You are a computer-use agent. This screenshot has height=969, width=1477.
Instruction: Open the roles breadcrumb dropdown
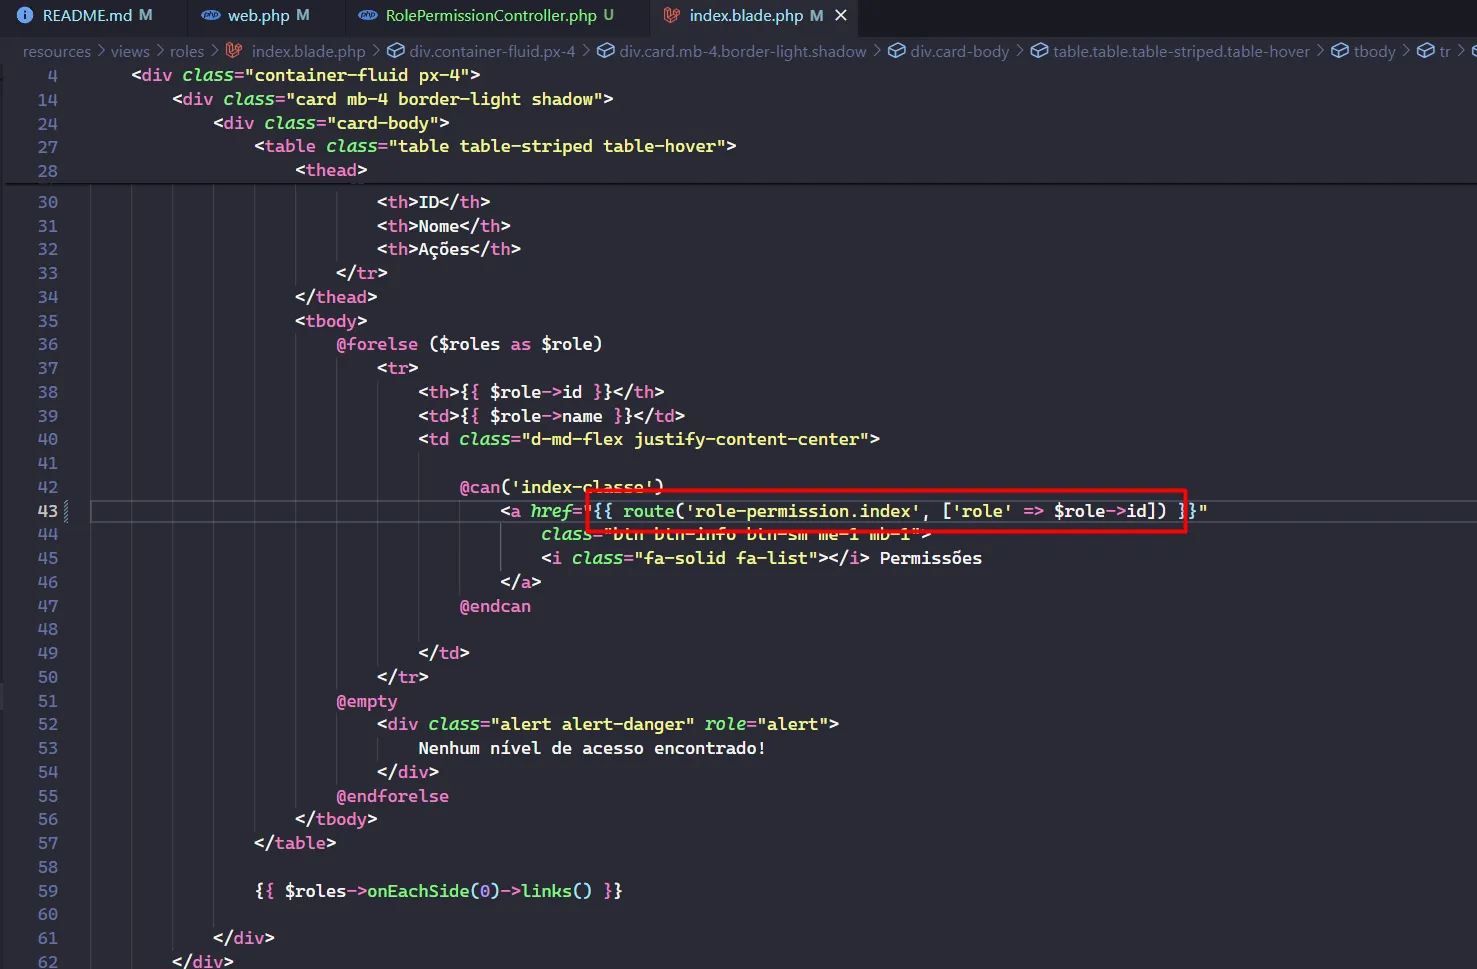click(x=186, y=51)
